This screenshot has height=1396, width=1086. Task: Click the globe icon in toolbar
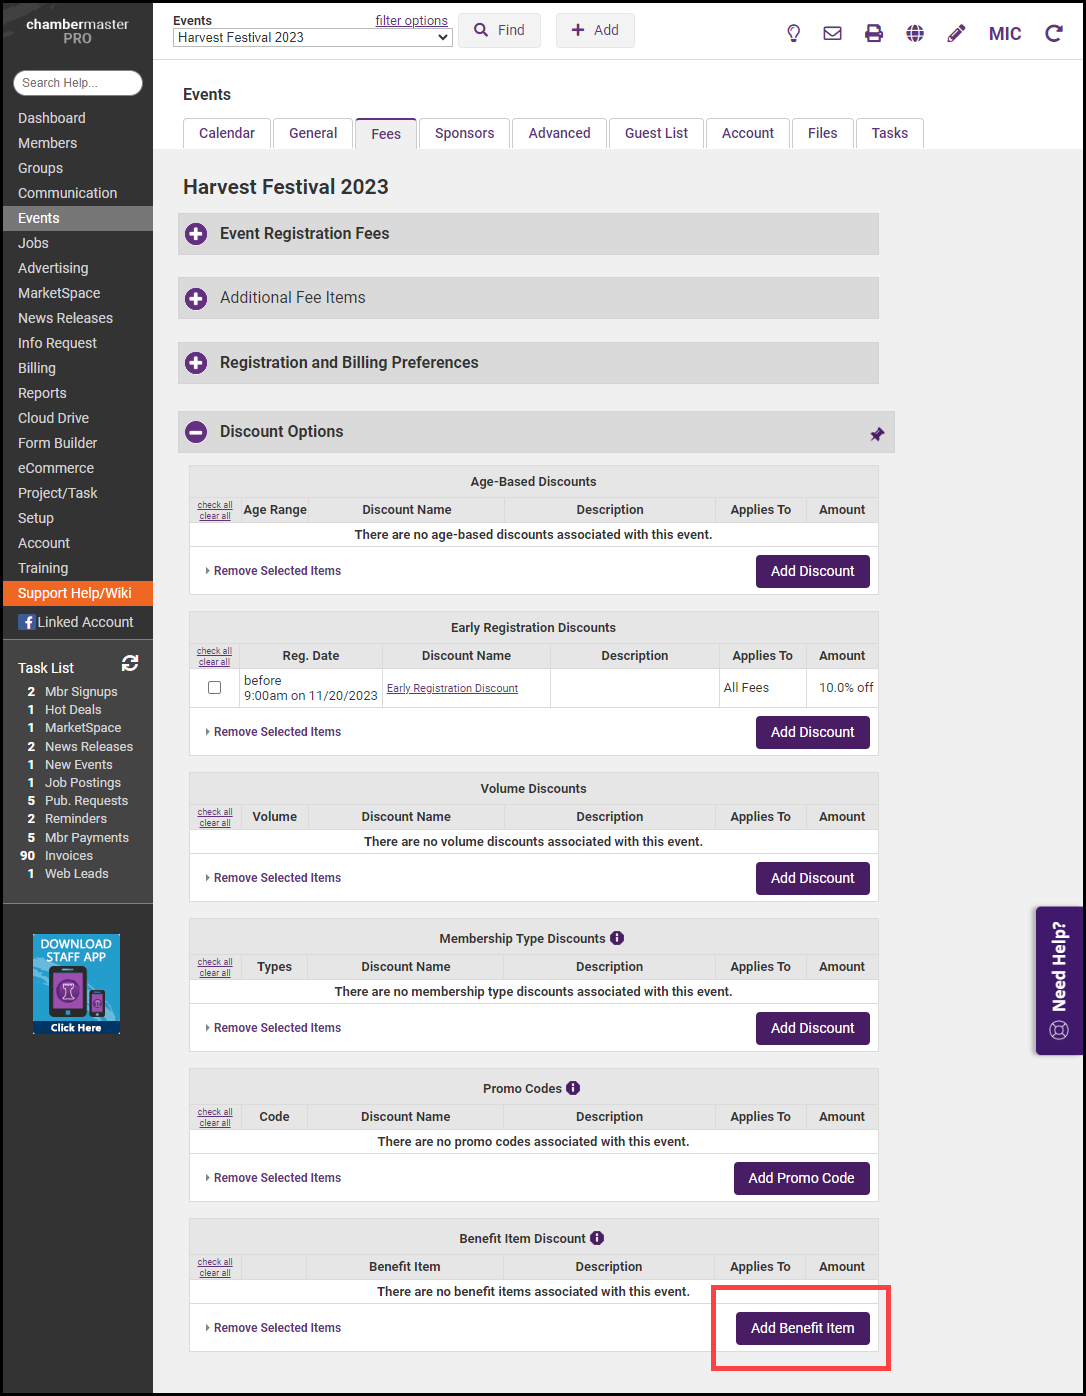[915, 33]
